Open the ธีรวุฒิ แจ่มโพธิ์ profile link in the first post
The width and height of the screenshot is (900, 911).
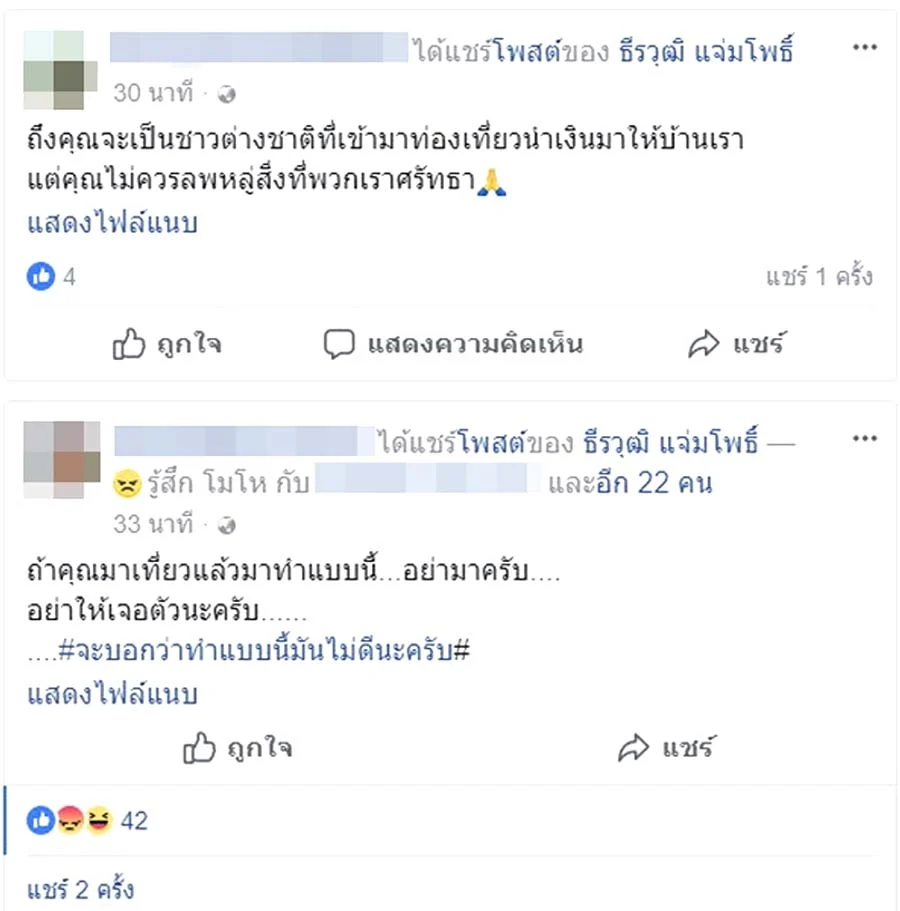706,50
